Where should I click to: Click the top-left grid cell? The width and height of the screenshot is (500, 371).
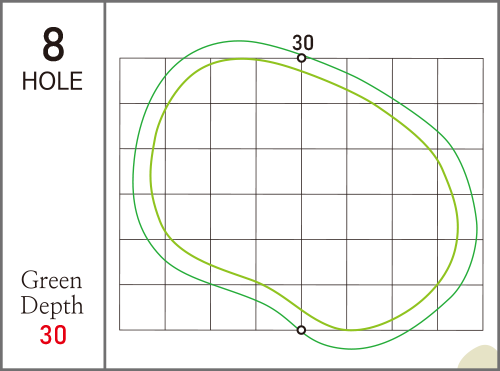click(x=143, y=81)
